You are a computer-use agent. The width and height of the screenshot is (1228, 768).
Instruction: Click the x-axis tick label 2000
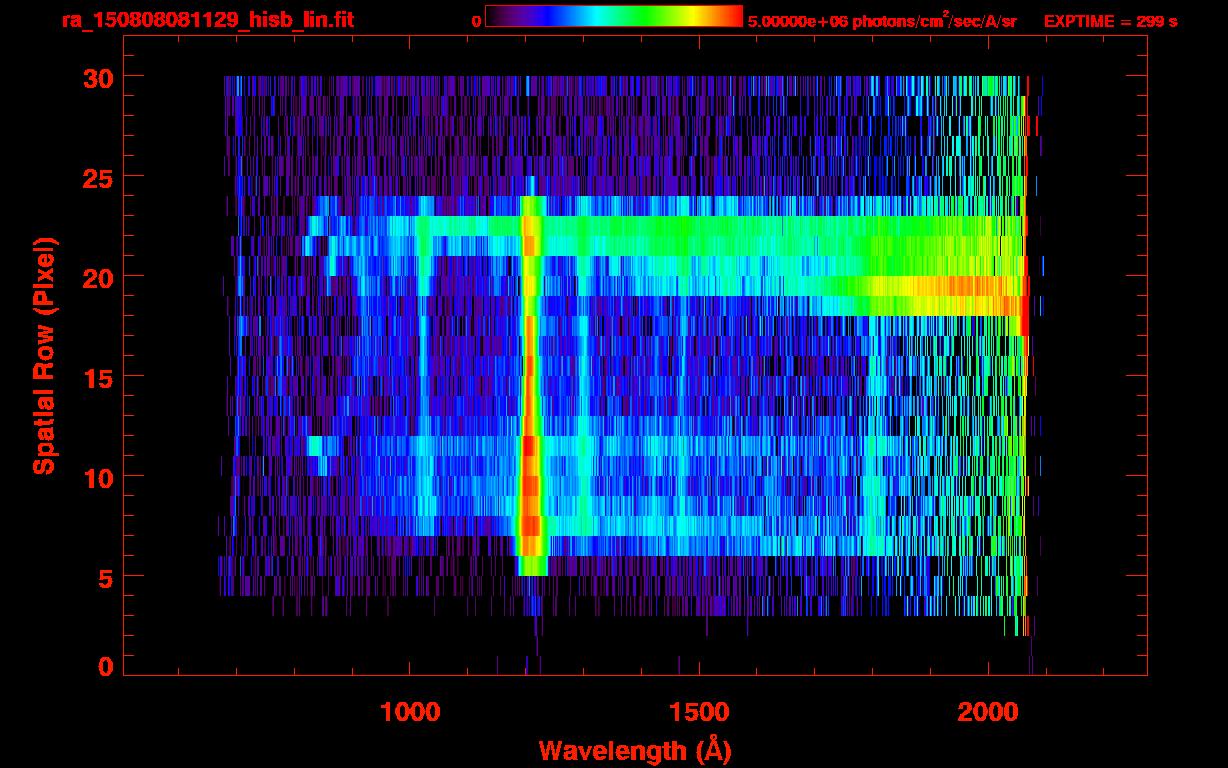point(987,711)
